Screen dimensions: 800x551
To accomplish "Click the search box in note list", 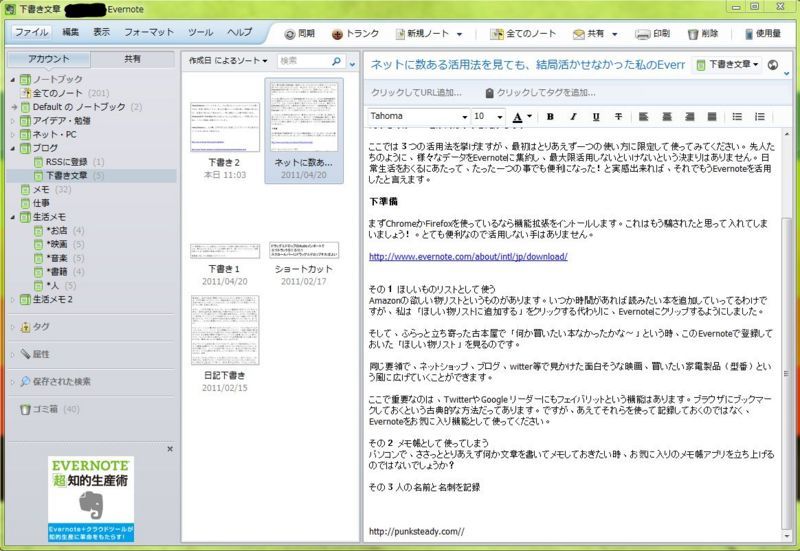I will tap(303, 61).
